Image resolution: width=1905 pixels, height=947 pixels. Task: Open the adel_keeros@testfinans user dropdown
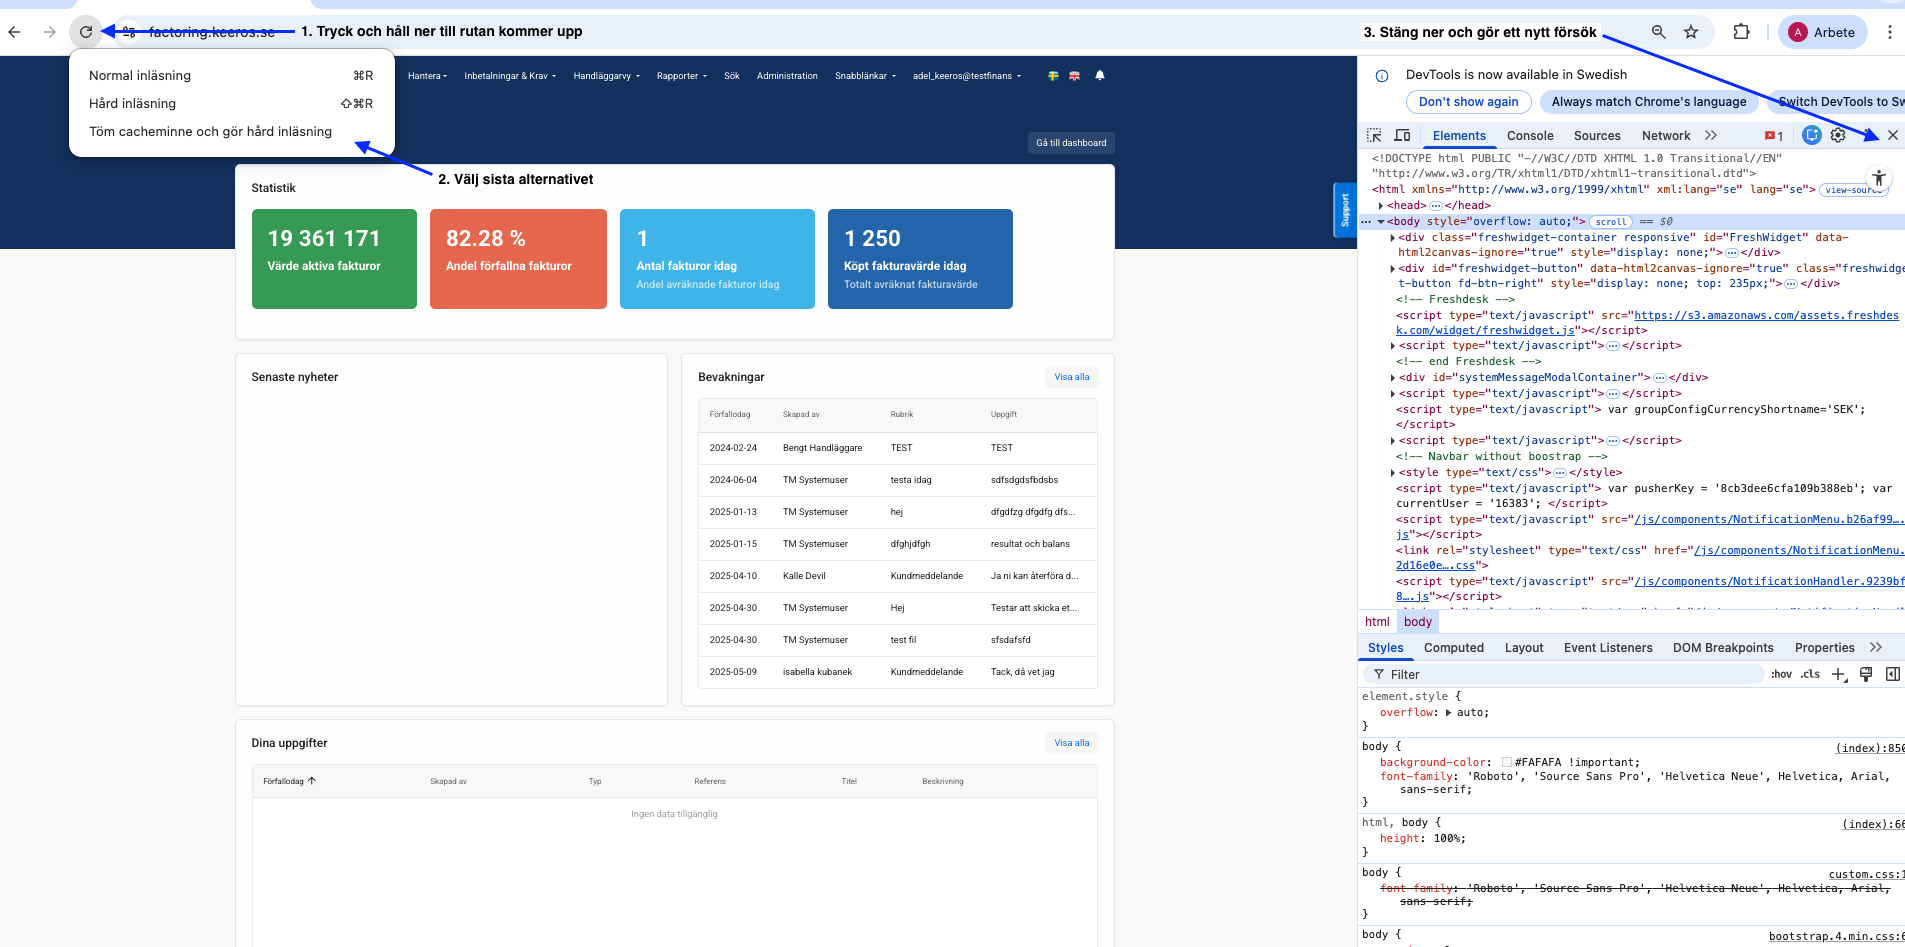pos(967,76)
